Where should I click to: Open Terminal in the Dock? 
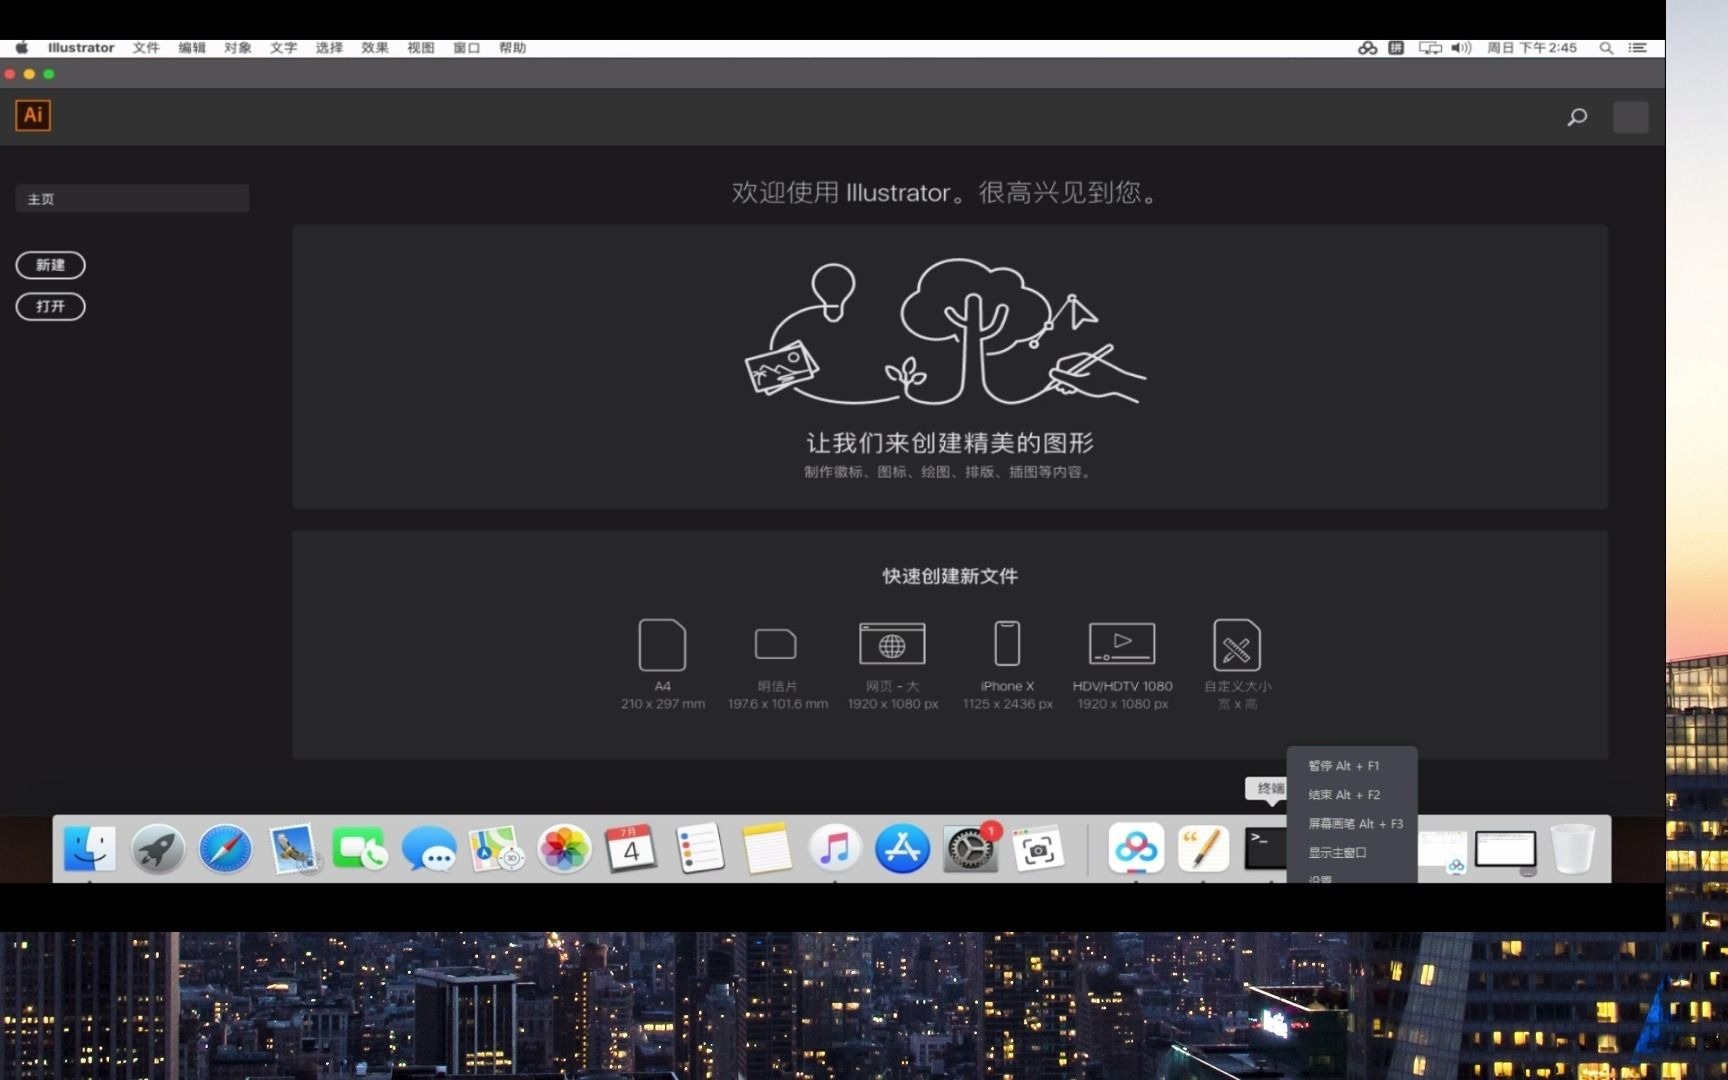pos(1265,849)
